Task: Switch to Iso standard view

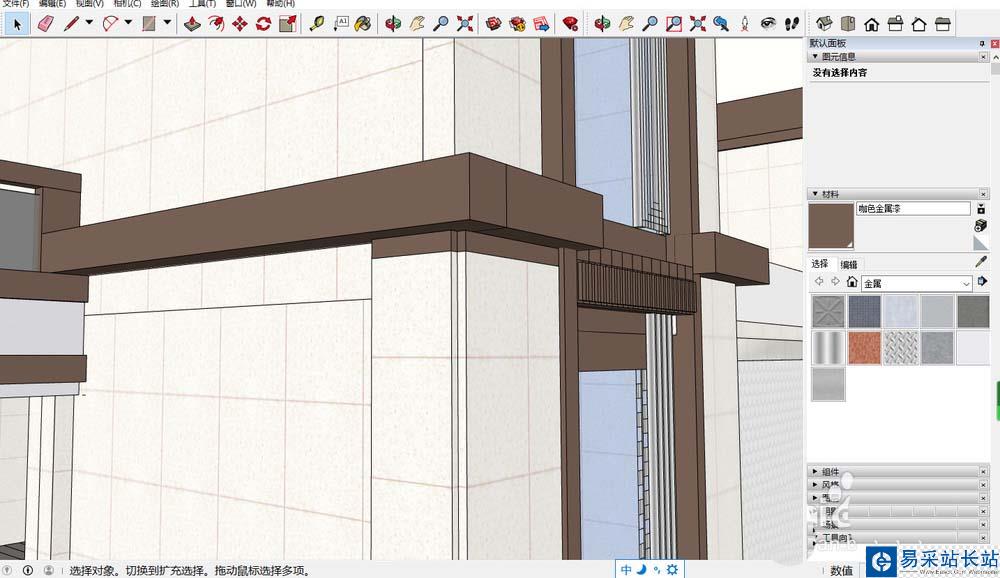Action: click(824, 24)
